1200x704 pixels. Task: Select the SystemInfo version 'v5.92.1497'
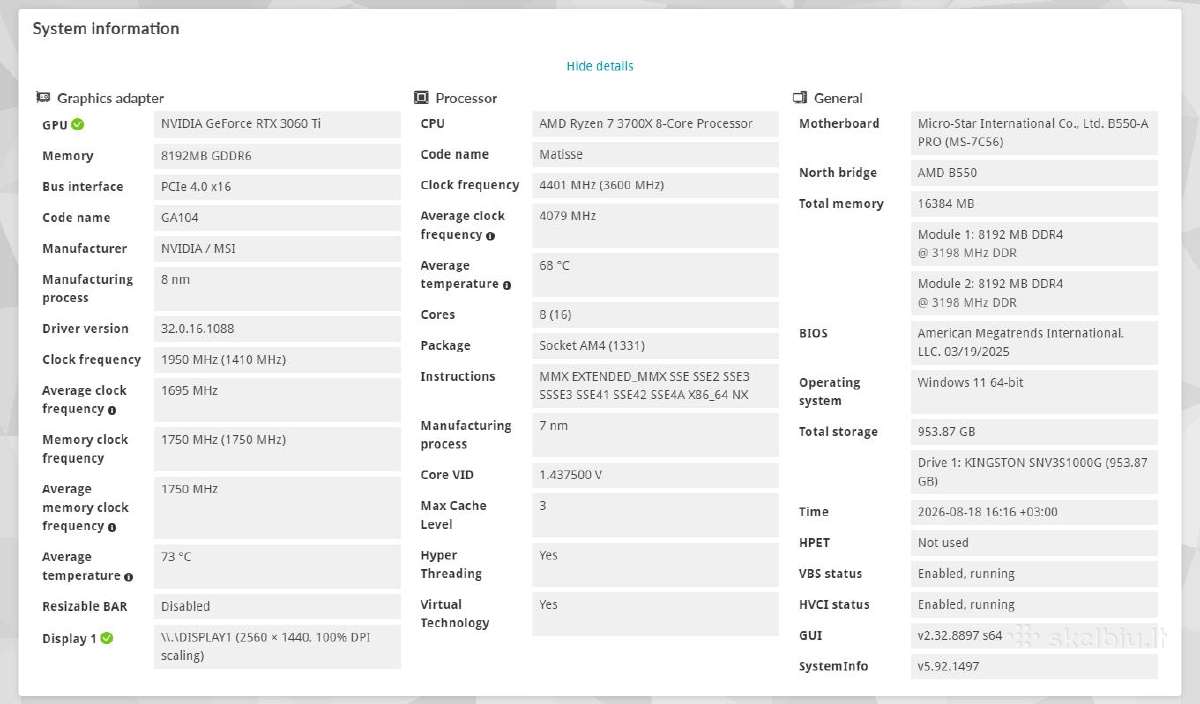pyautogui.click(x=1034, y=666)
